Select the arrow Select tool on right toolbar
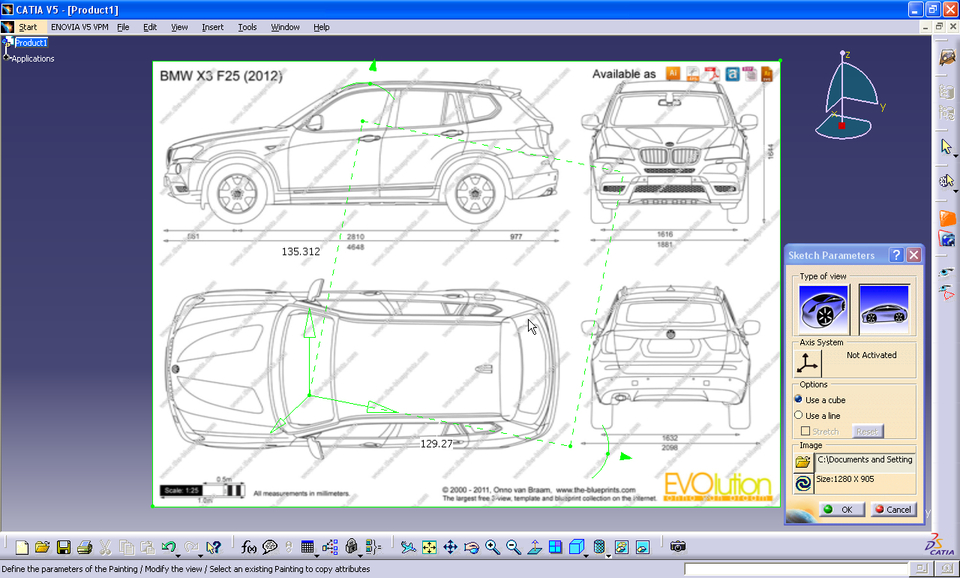The height and width of the screenshot is (578, 960). (946, 146)
